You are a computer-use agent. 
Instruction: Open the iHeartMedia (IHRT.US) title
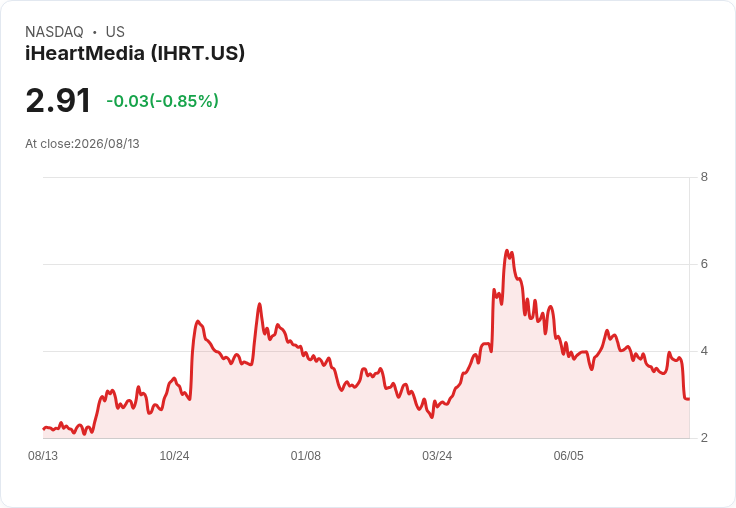(135, 53)
